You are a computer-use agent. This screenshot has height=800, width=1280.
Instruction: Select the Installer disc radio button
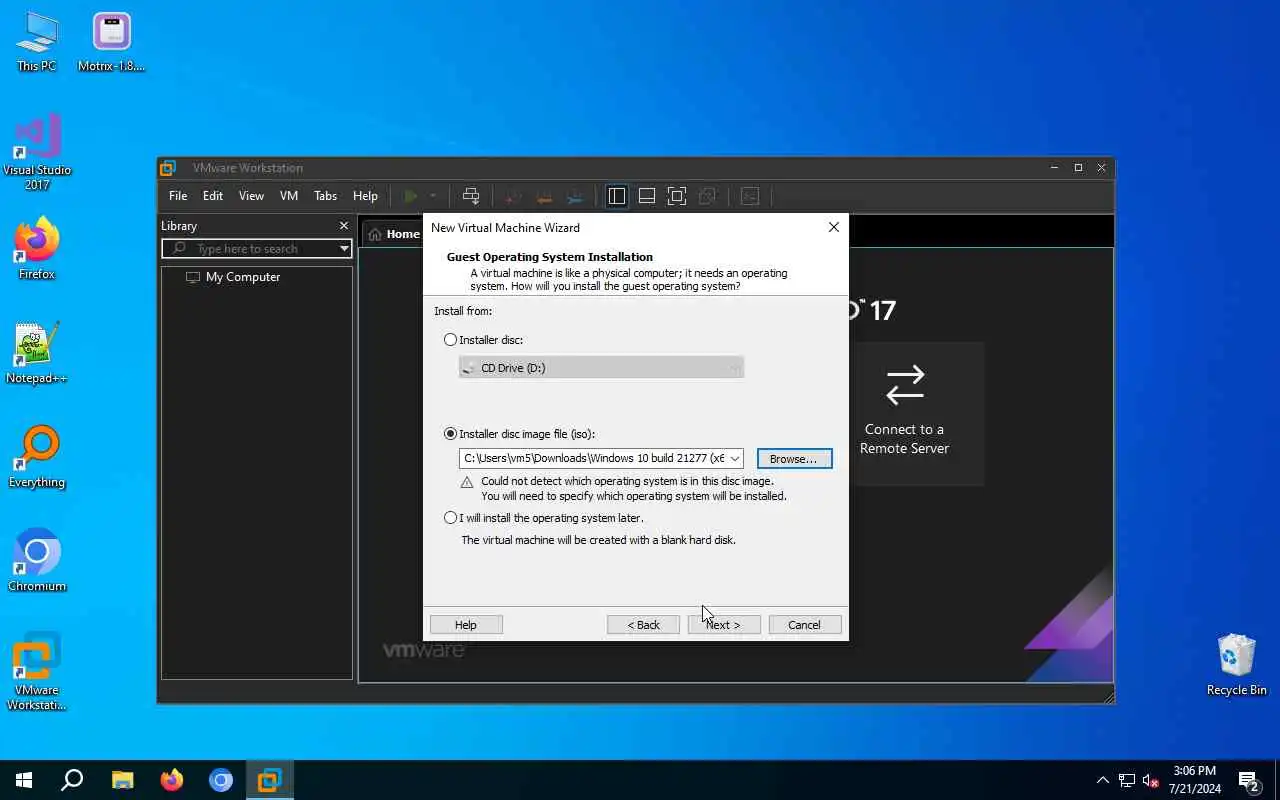click(451, 340)
